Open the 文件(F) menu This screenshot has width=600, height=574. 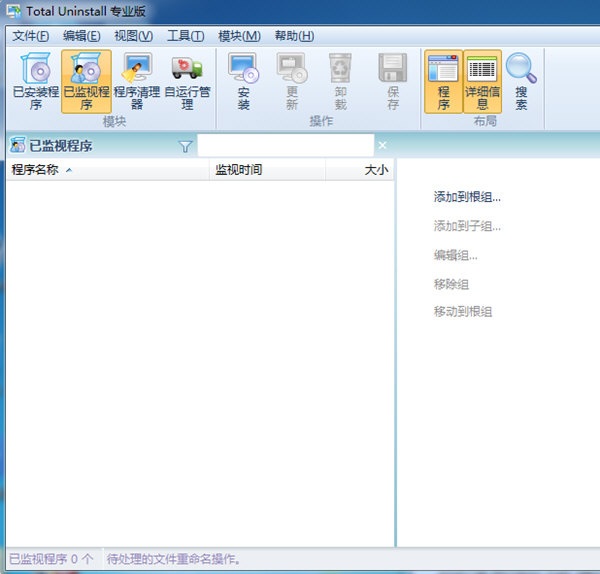click(31, 36)
